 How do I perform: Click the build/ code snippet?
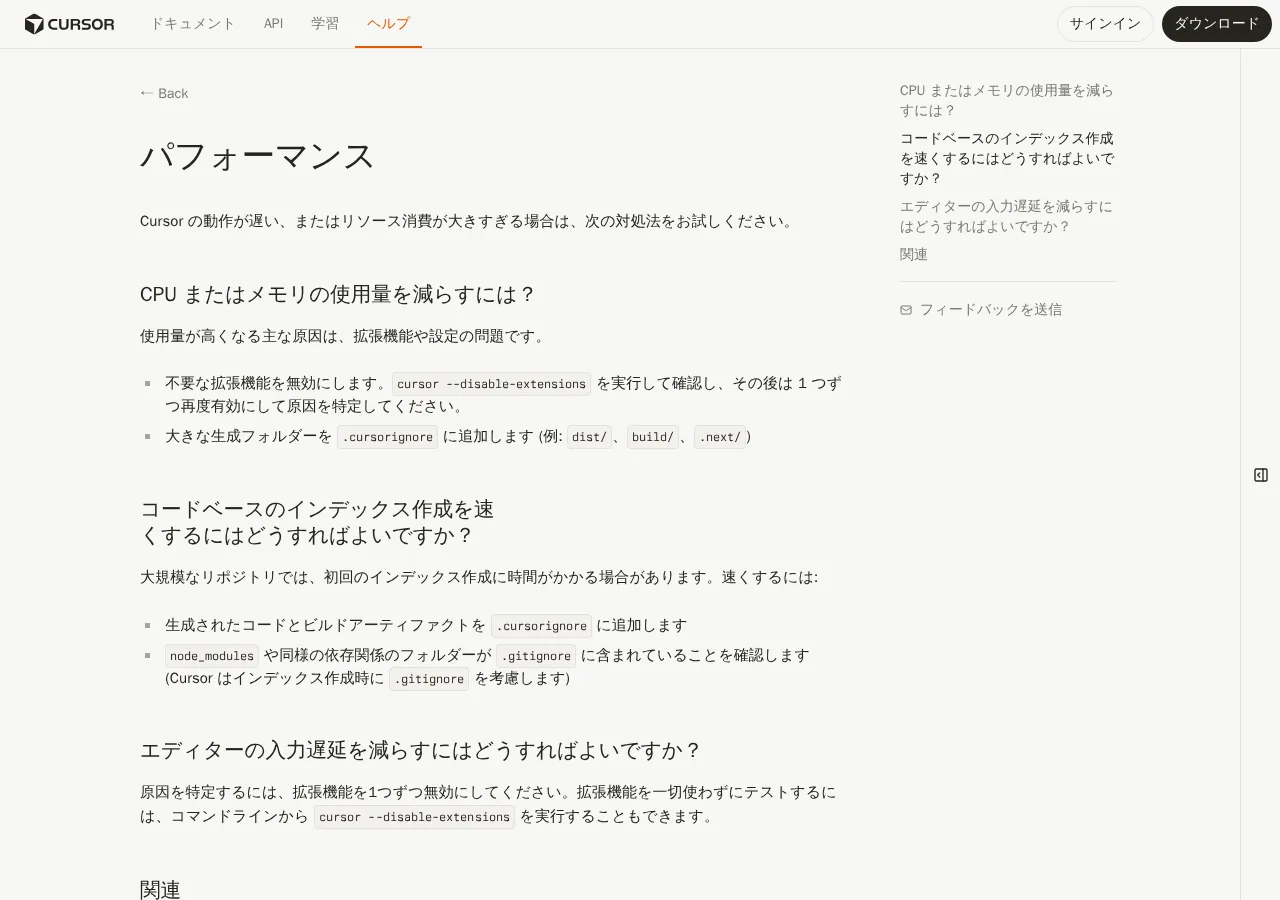(x=653, y=437)
